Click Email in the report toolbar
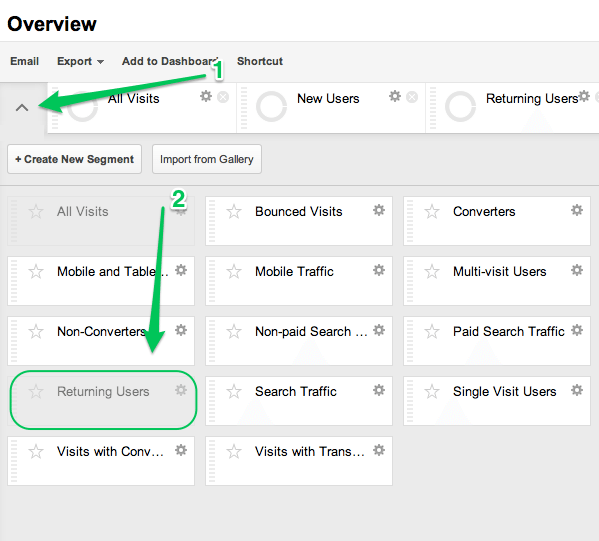 coord(24,61)
